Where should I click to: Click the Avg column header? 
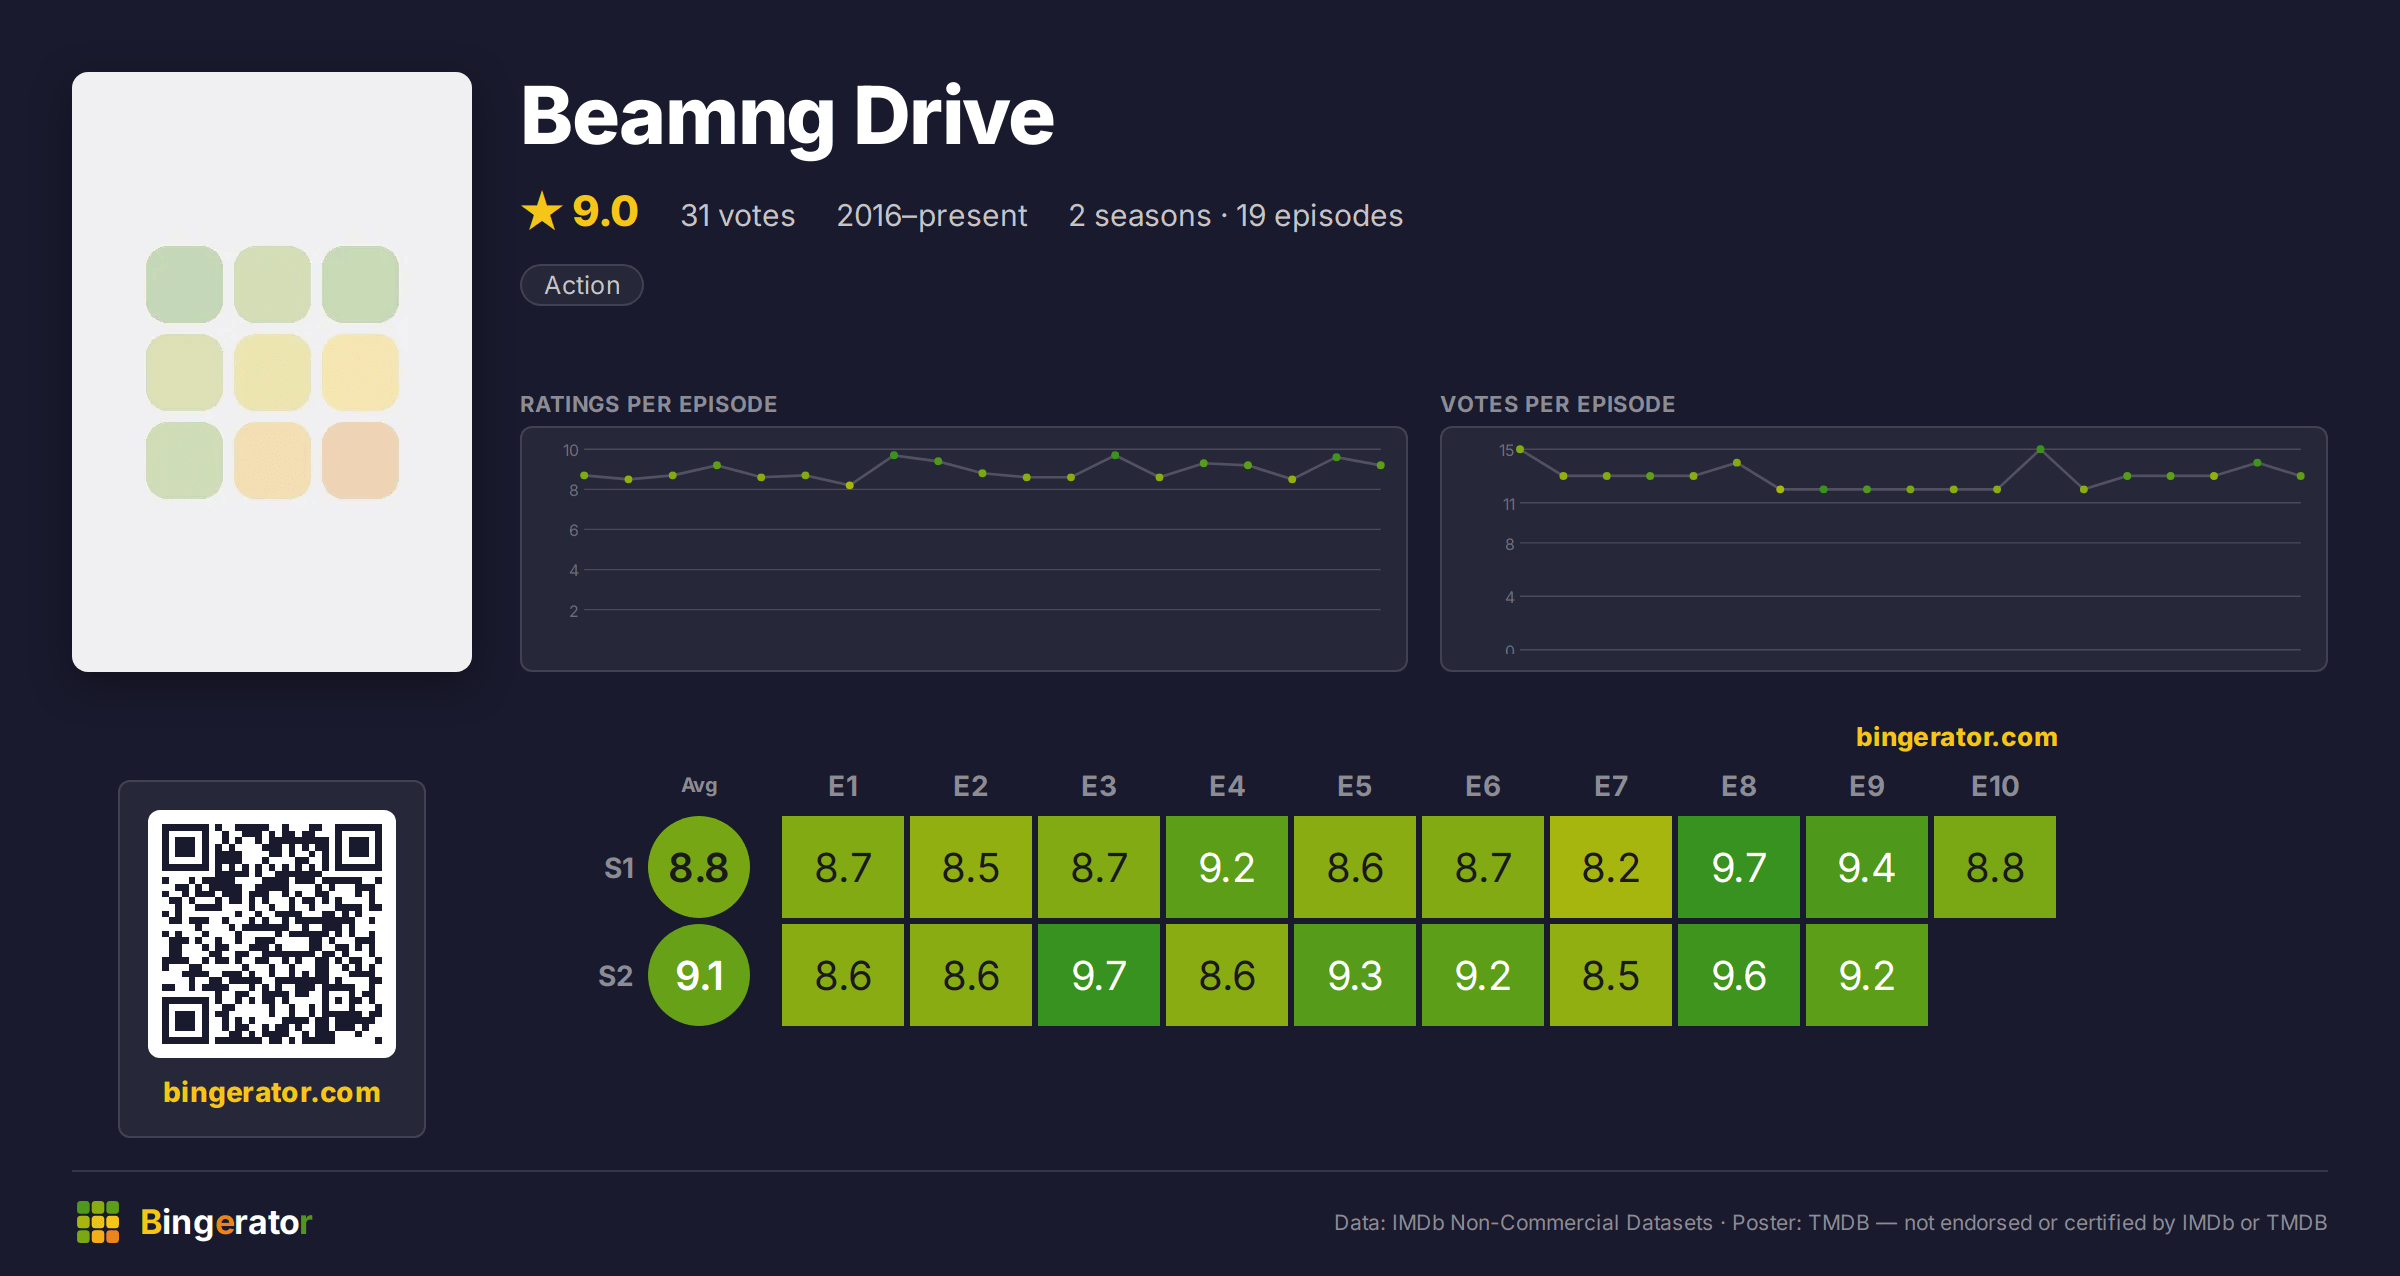click(x=699, y=785)
